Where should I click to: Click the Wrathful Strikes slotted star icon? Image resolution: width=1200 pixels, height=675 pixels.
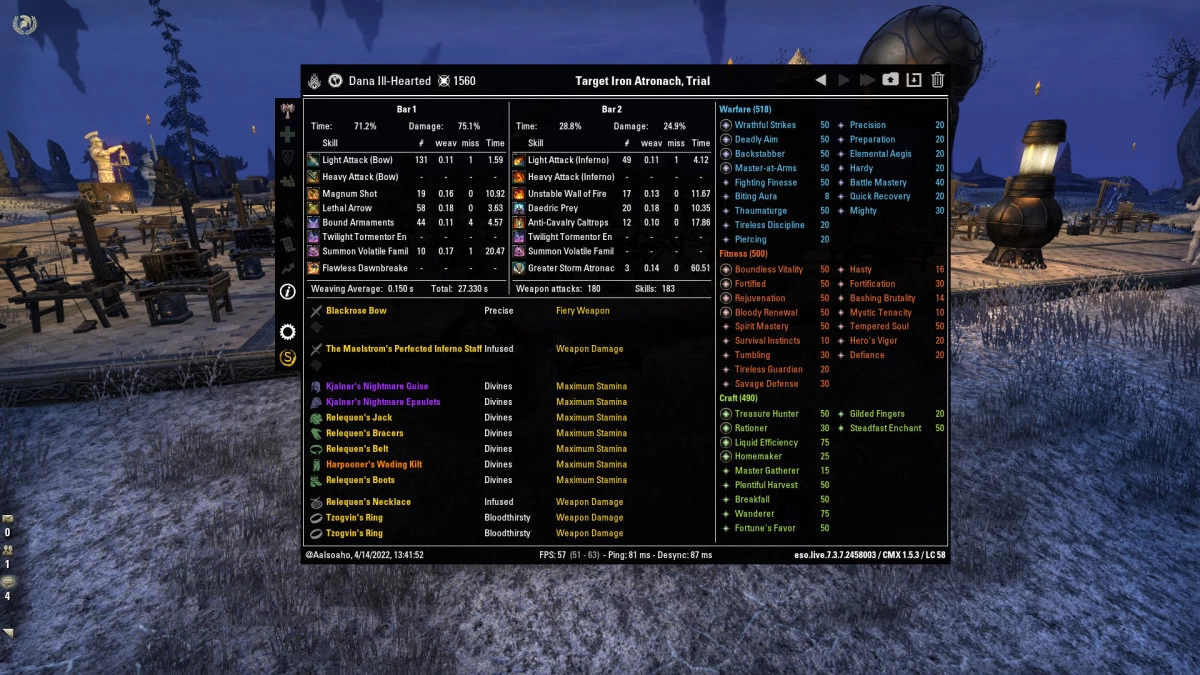[726, 125]
